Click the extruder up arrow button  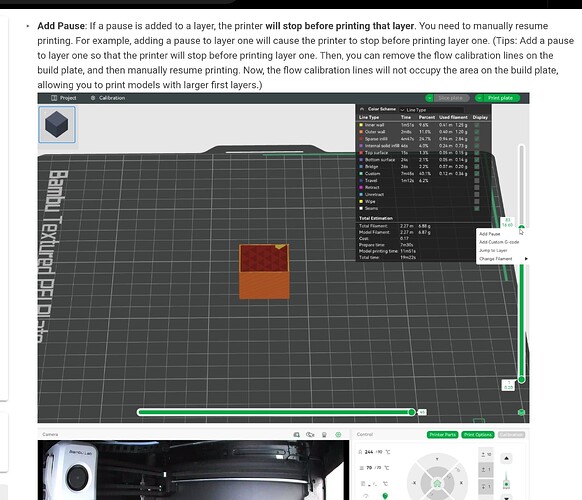point(506,458)
